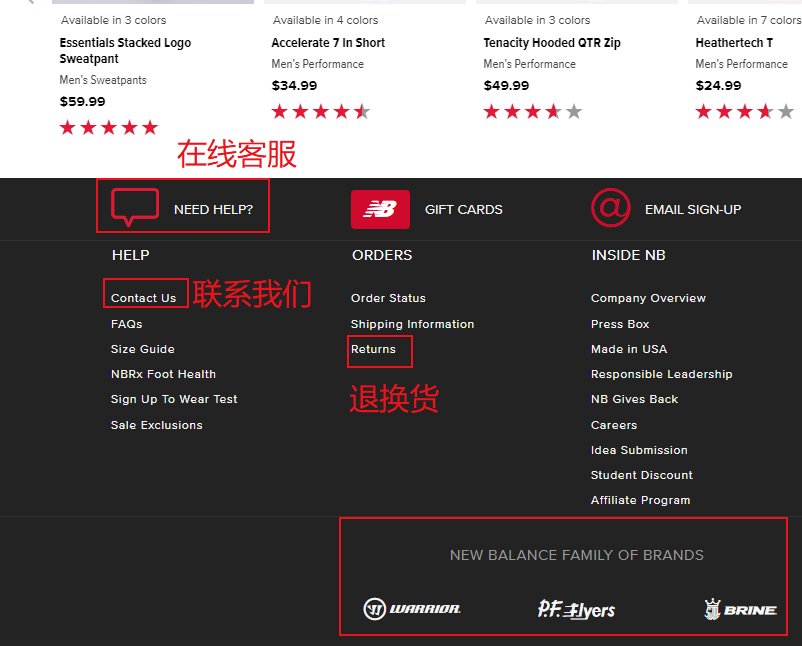Open Student Discount link
Screen dimensions: 802x646
point(641,475)
